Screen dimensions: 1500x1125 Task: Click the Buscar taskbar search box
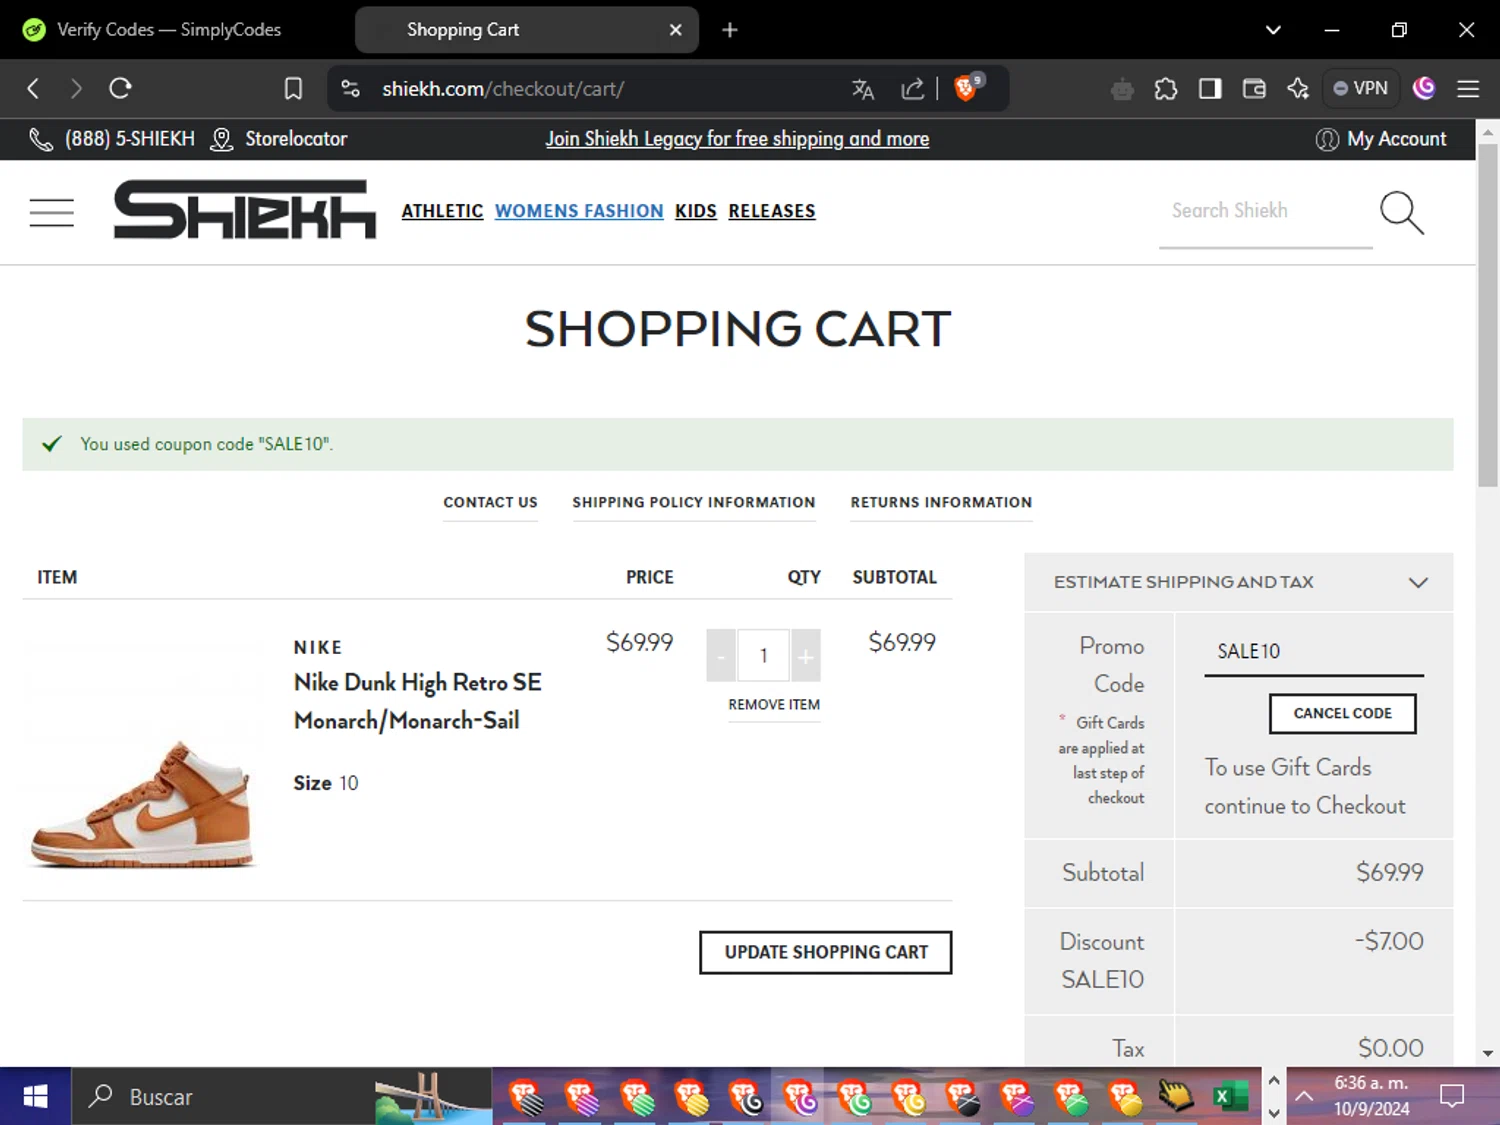coord(283,1097)
